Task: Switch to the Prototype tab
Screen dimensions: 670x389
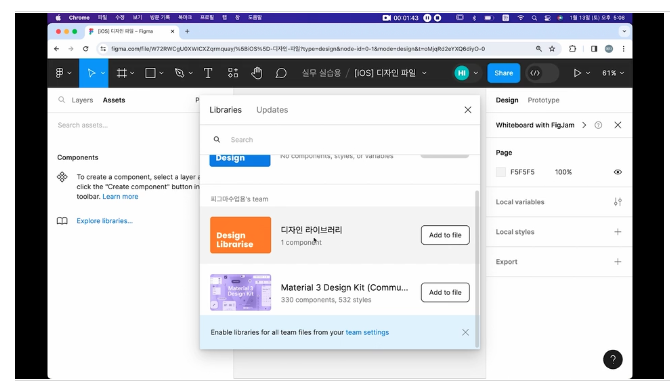Action: coord(543,100)
